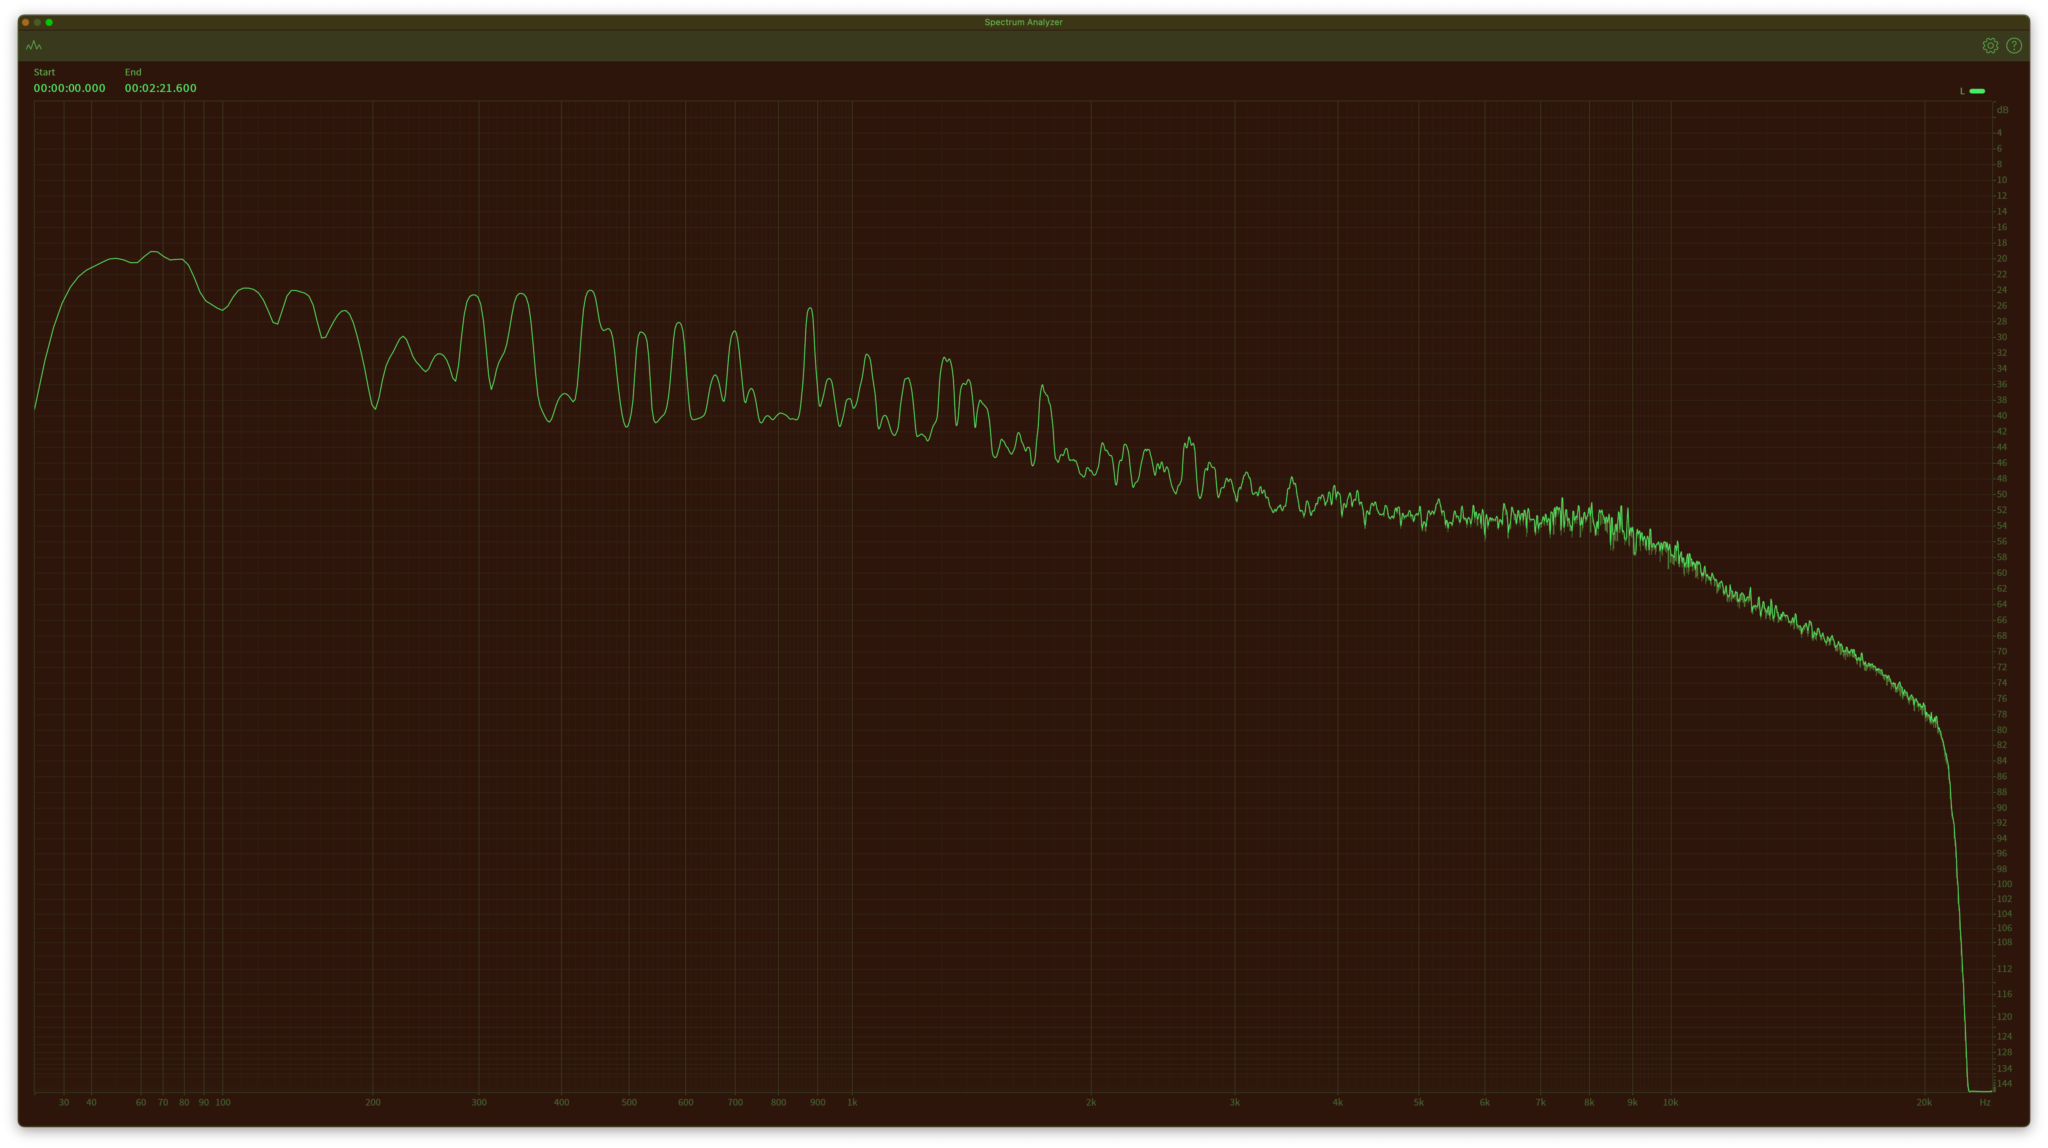Click the "100" frequency axis label
Viewport: 2048px width, 1148px height.
coord(223,1102)
